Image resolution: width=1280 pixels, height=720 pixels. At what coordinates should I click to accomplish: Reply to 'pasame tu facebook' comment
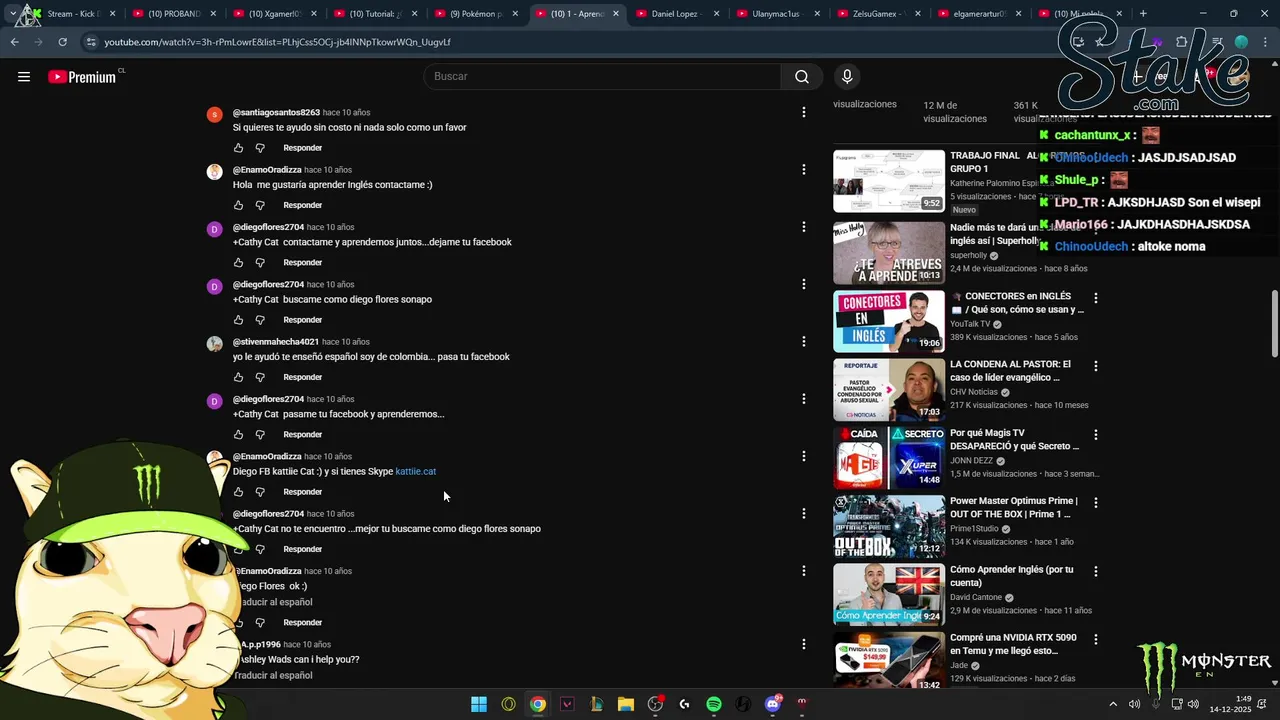(x=302, y=434)
